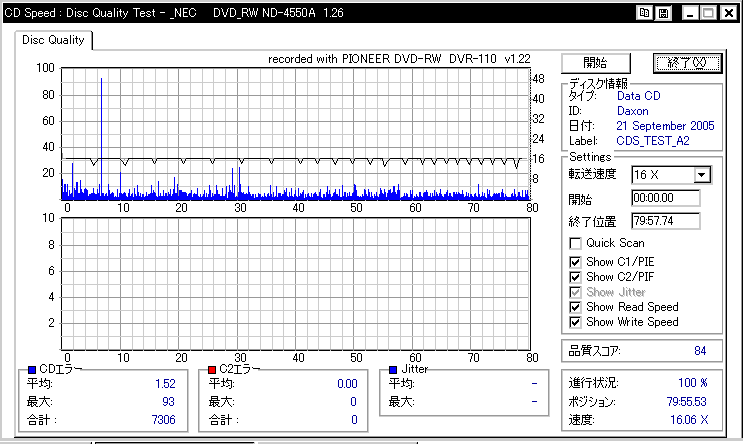
Task: Click the speed value 16.06 X
Action: coord(689,420)
